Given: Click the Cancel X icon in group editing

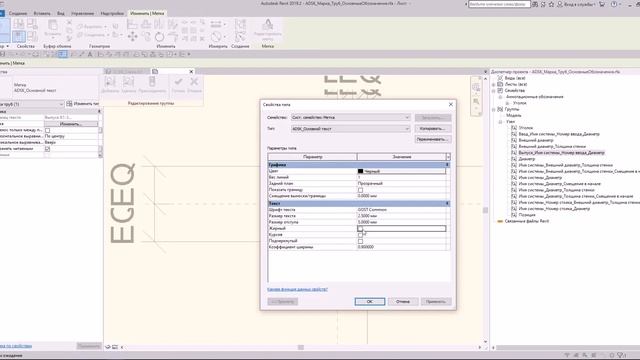Looking at the screenshot, I should tap(194, 81).
